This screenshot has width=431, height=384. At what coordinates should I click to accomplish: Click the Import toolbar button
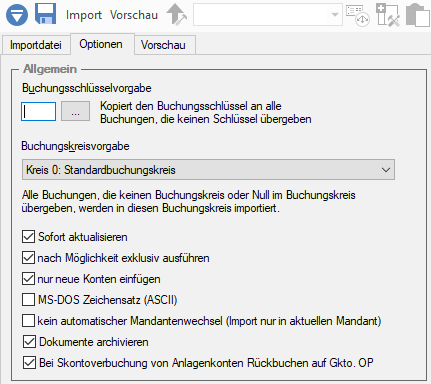pyautogui.click(x=84, y=15)
